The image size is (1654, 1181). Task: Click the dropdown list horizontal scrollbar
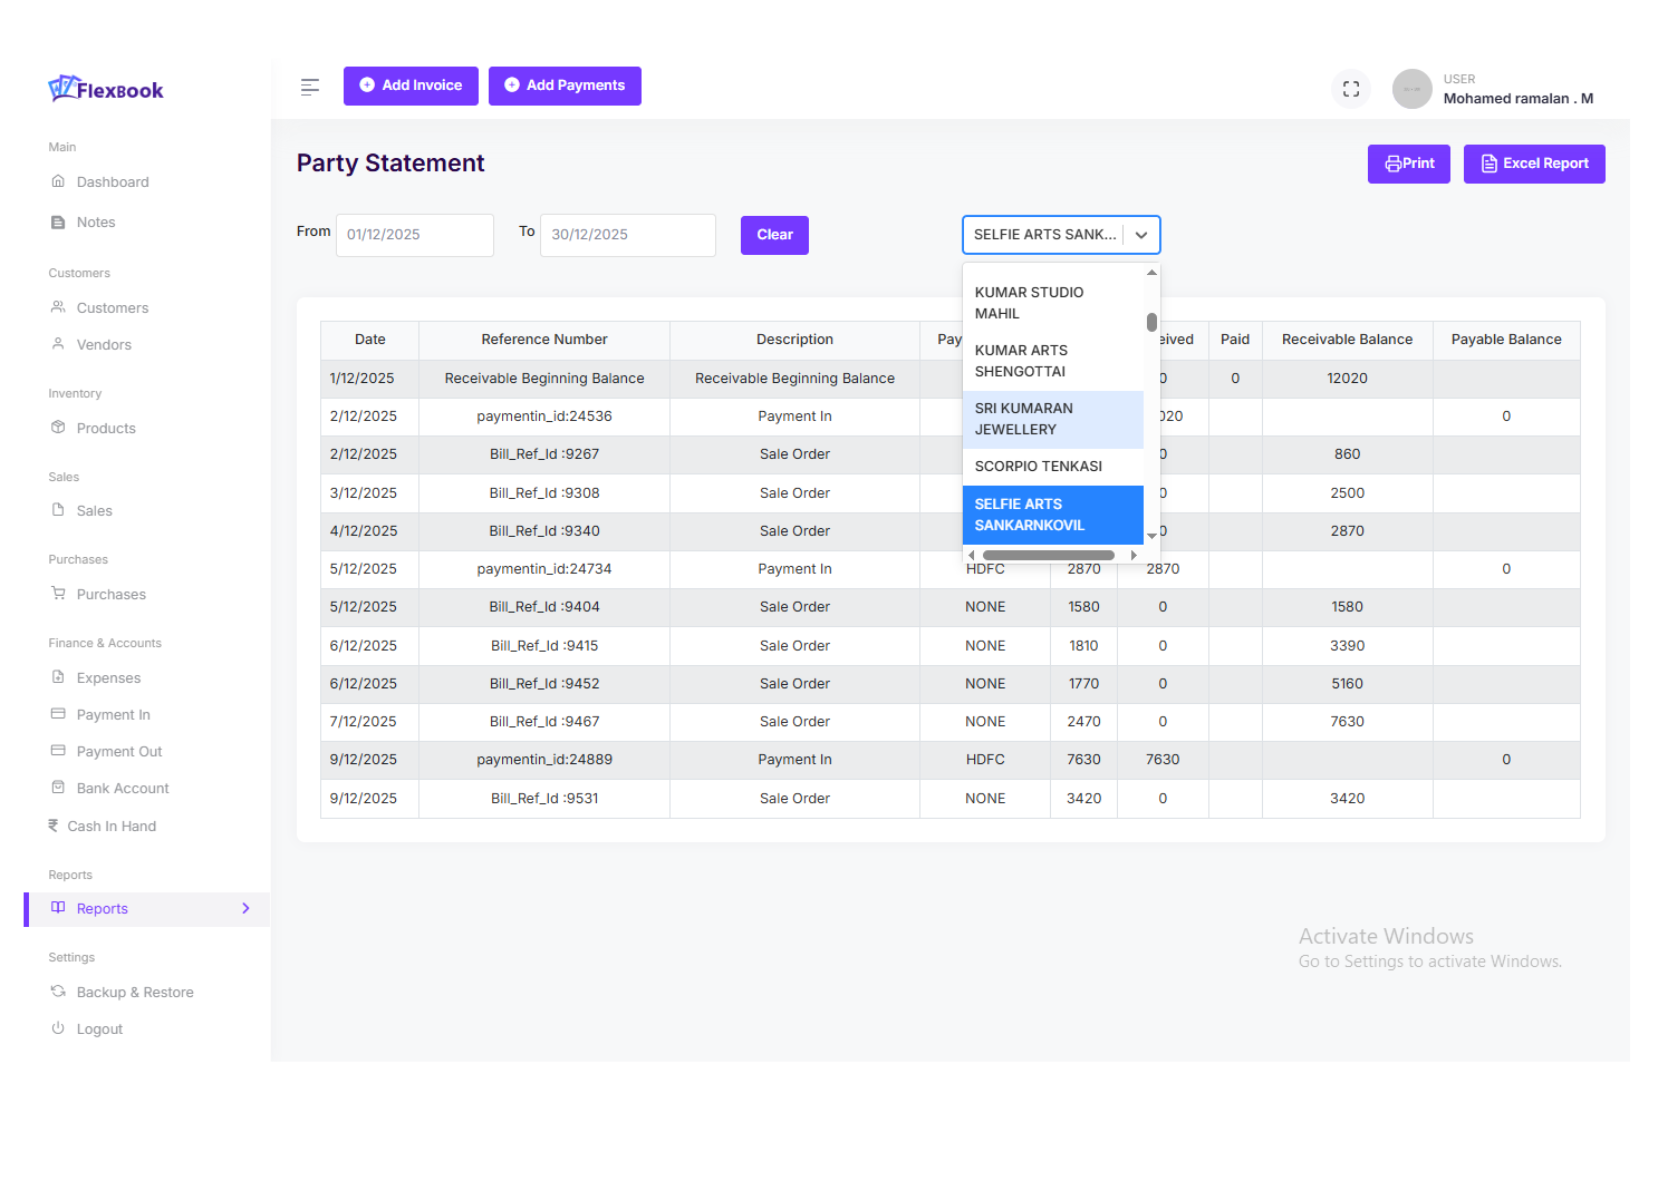coord(1048,555)
